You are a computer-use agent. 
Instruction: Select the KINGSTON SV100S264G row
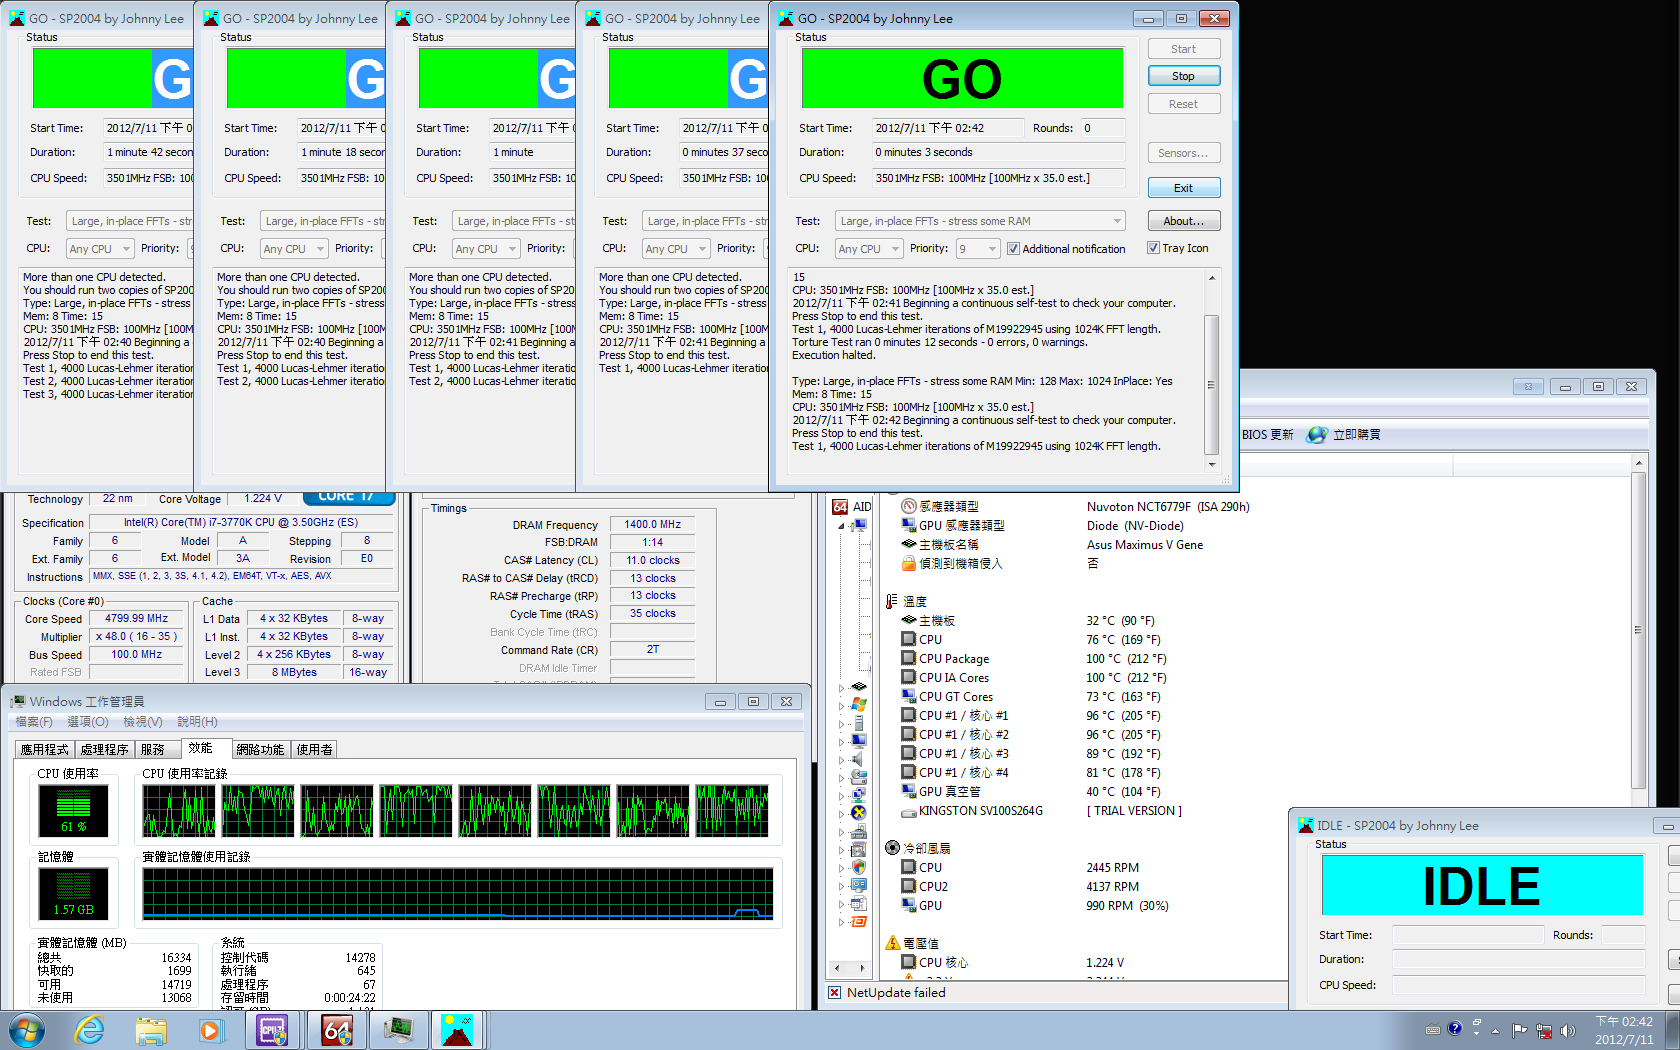tap(1042, 811)
